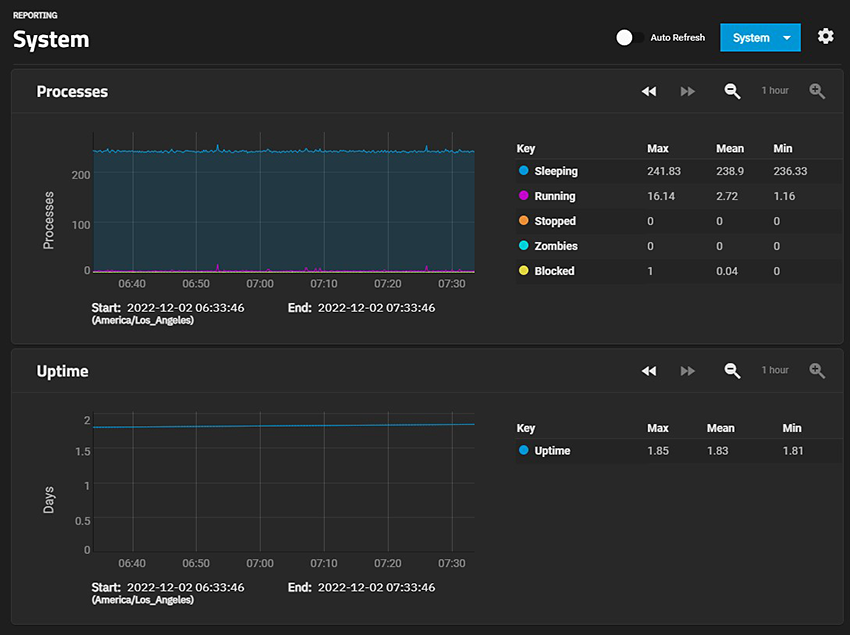Zoom out the Processes chart timeframe
The image size is (850, 635).
pyautogui.click(x=732, y=91)
